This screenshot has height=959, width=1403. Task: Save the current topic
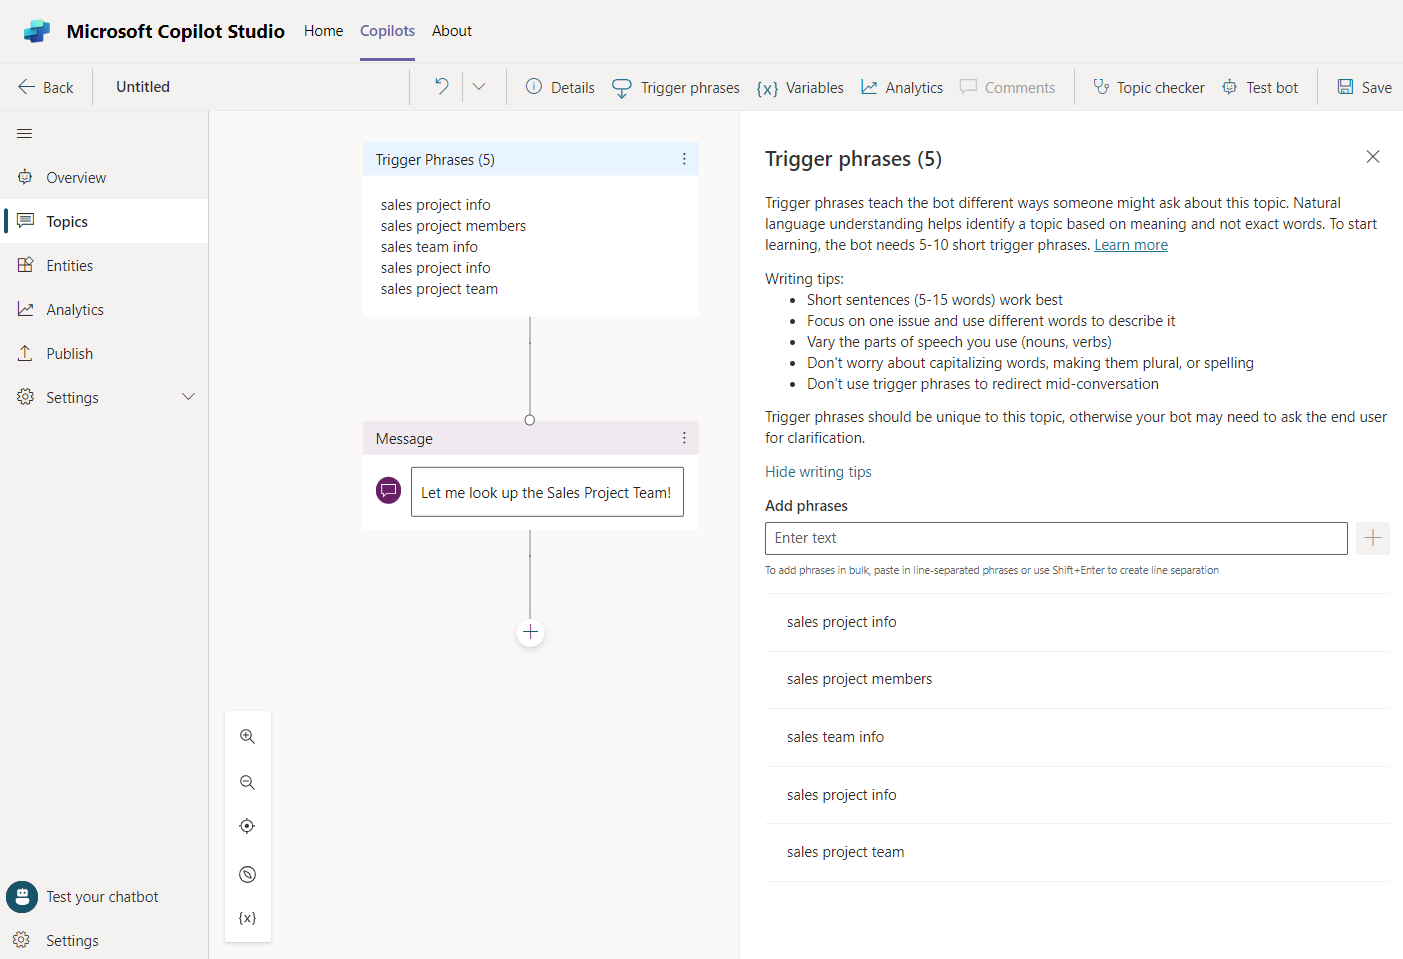coord(1364,87)
